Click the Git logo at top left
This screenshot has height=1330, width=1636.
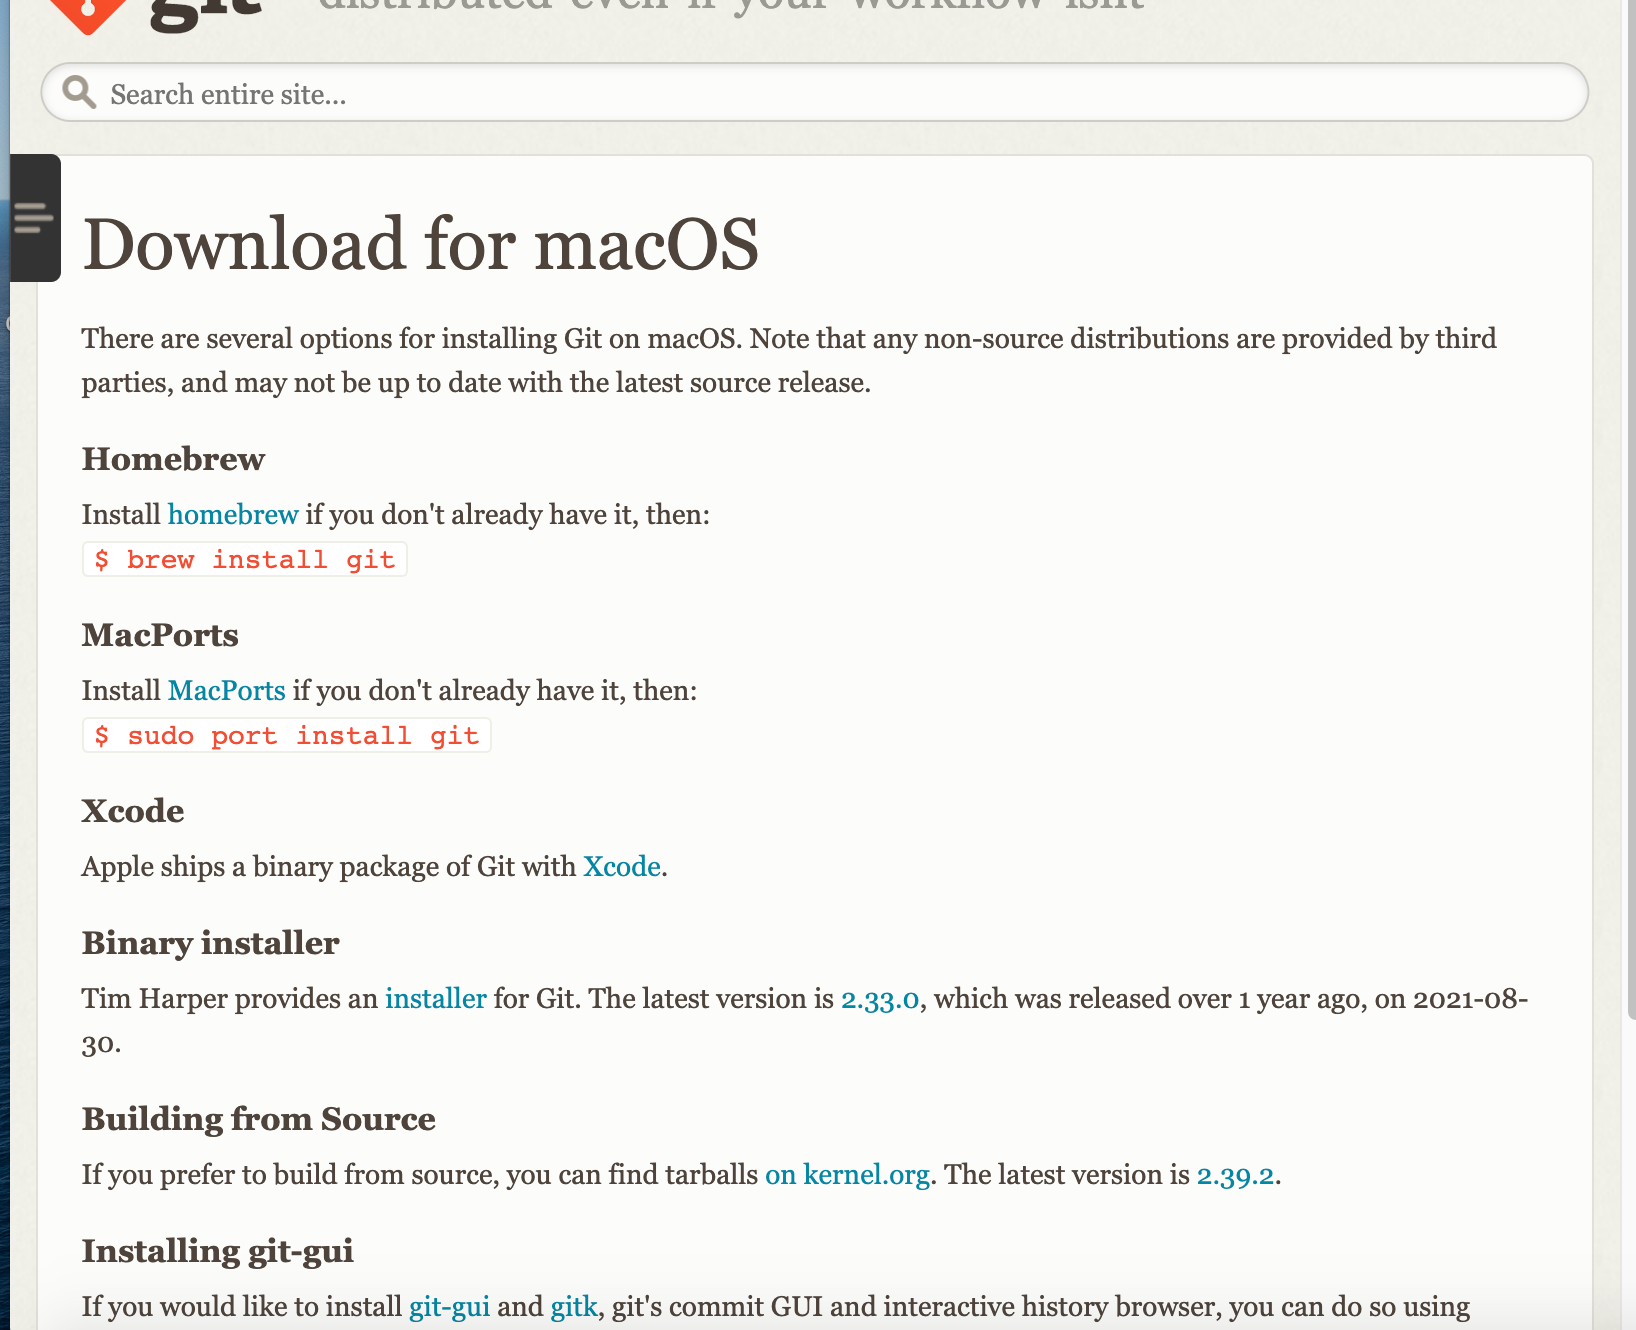[156, 15]
